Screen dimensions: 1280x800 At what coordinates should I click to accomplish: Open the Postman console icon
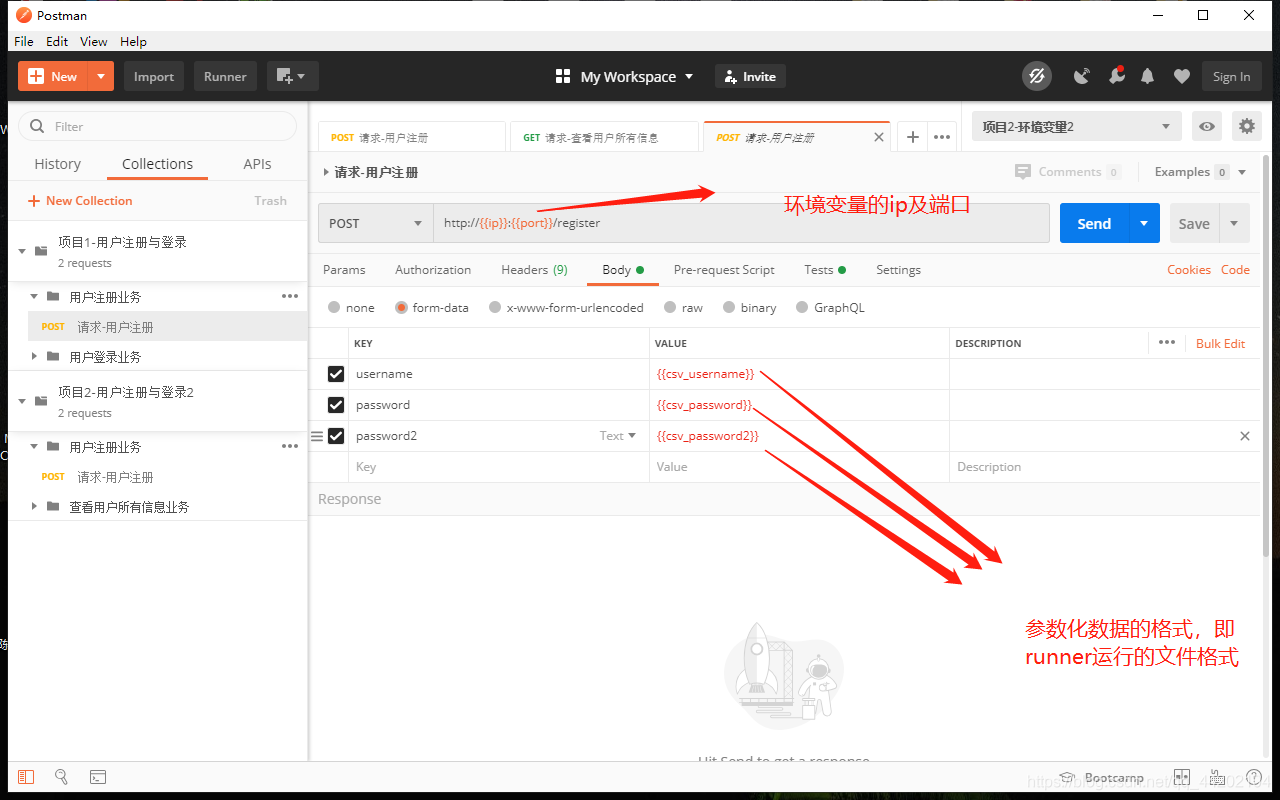(98, 777)
